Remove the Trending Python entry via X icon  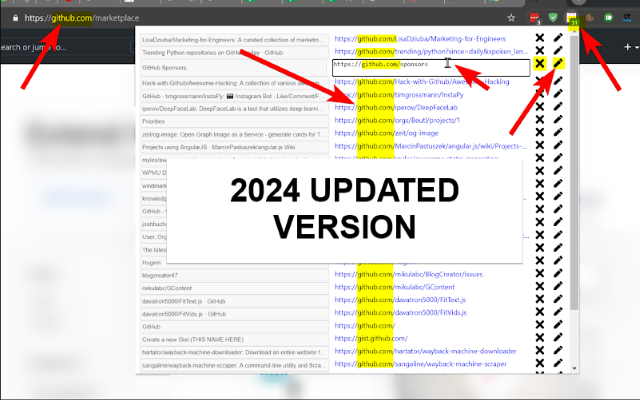point(540,51)
